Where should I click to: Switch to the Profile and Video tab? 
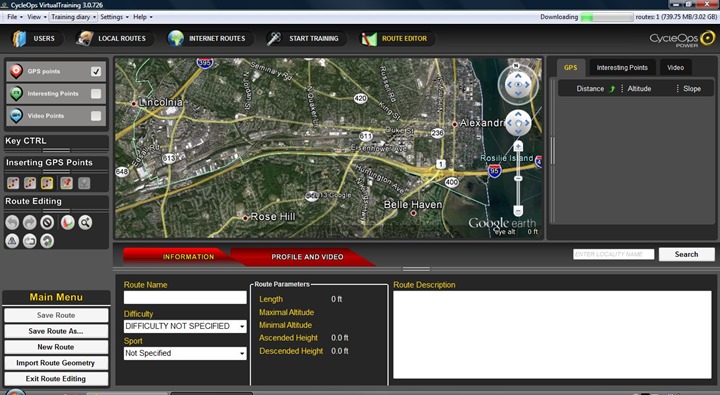click(x=307, y=257)
